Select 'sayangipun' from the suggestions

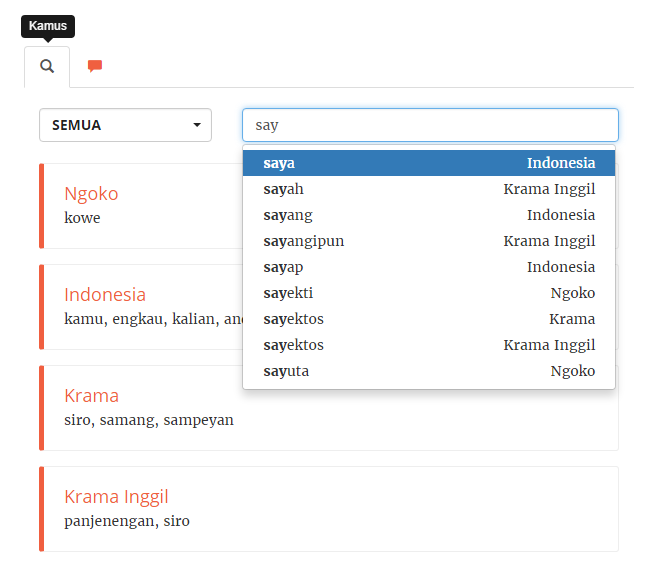[x=429, y=241]
